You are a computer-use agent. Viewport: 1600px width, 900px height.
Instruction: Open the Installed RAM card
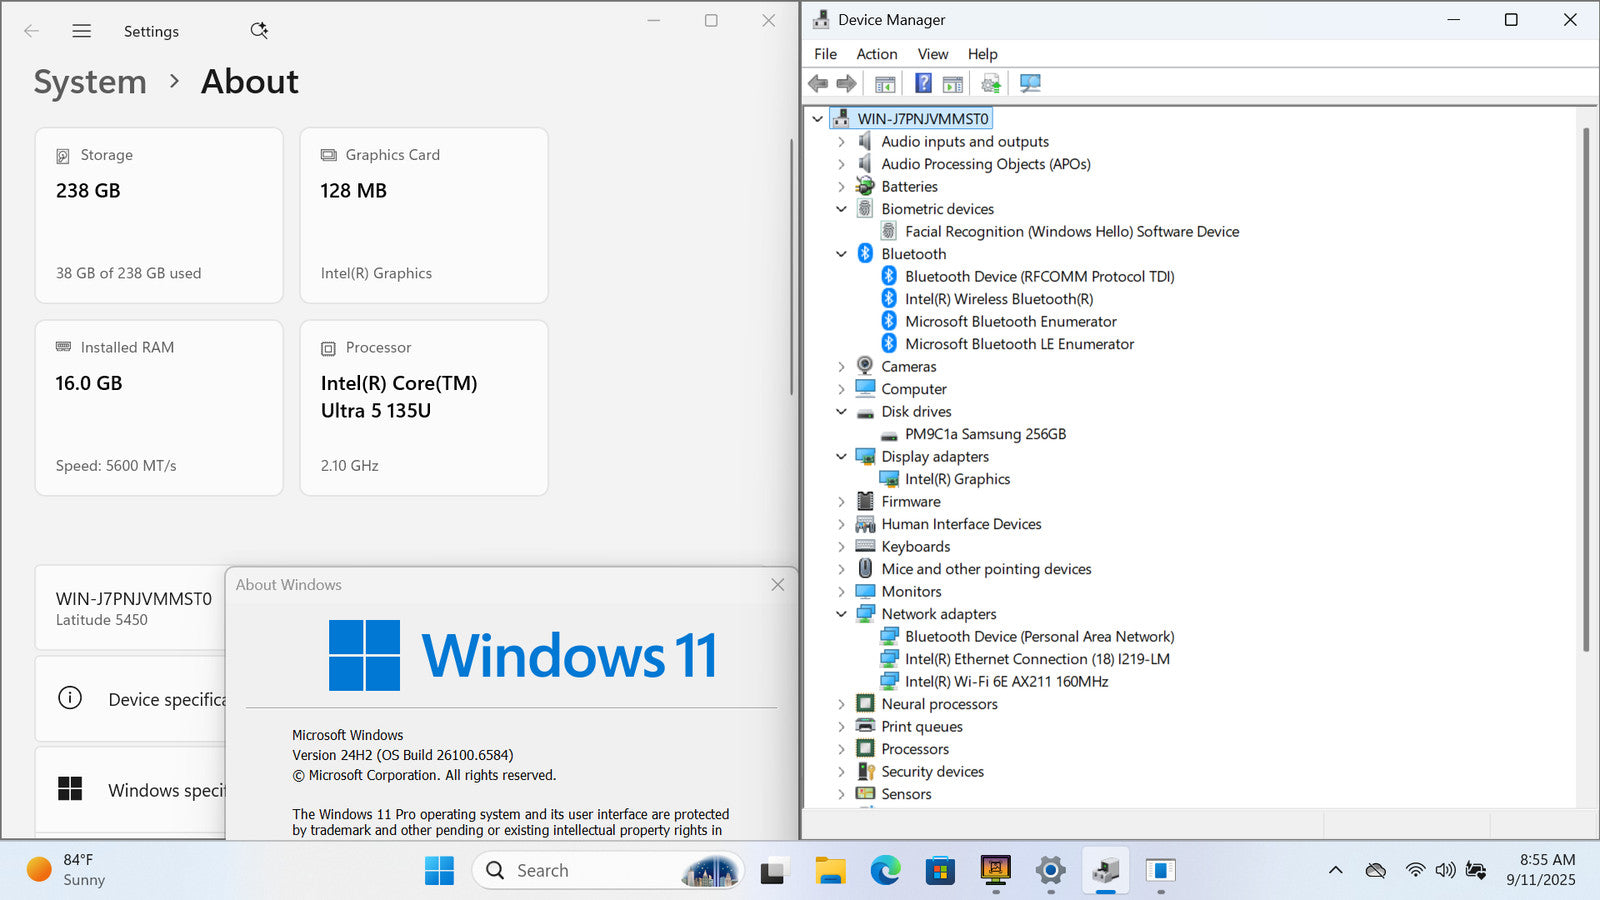[159, 408]
